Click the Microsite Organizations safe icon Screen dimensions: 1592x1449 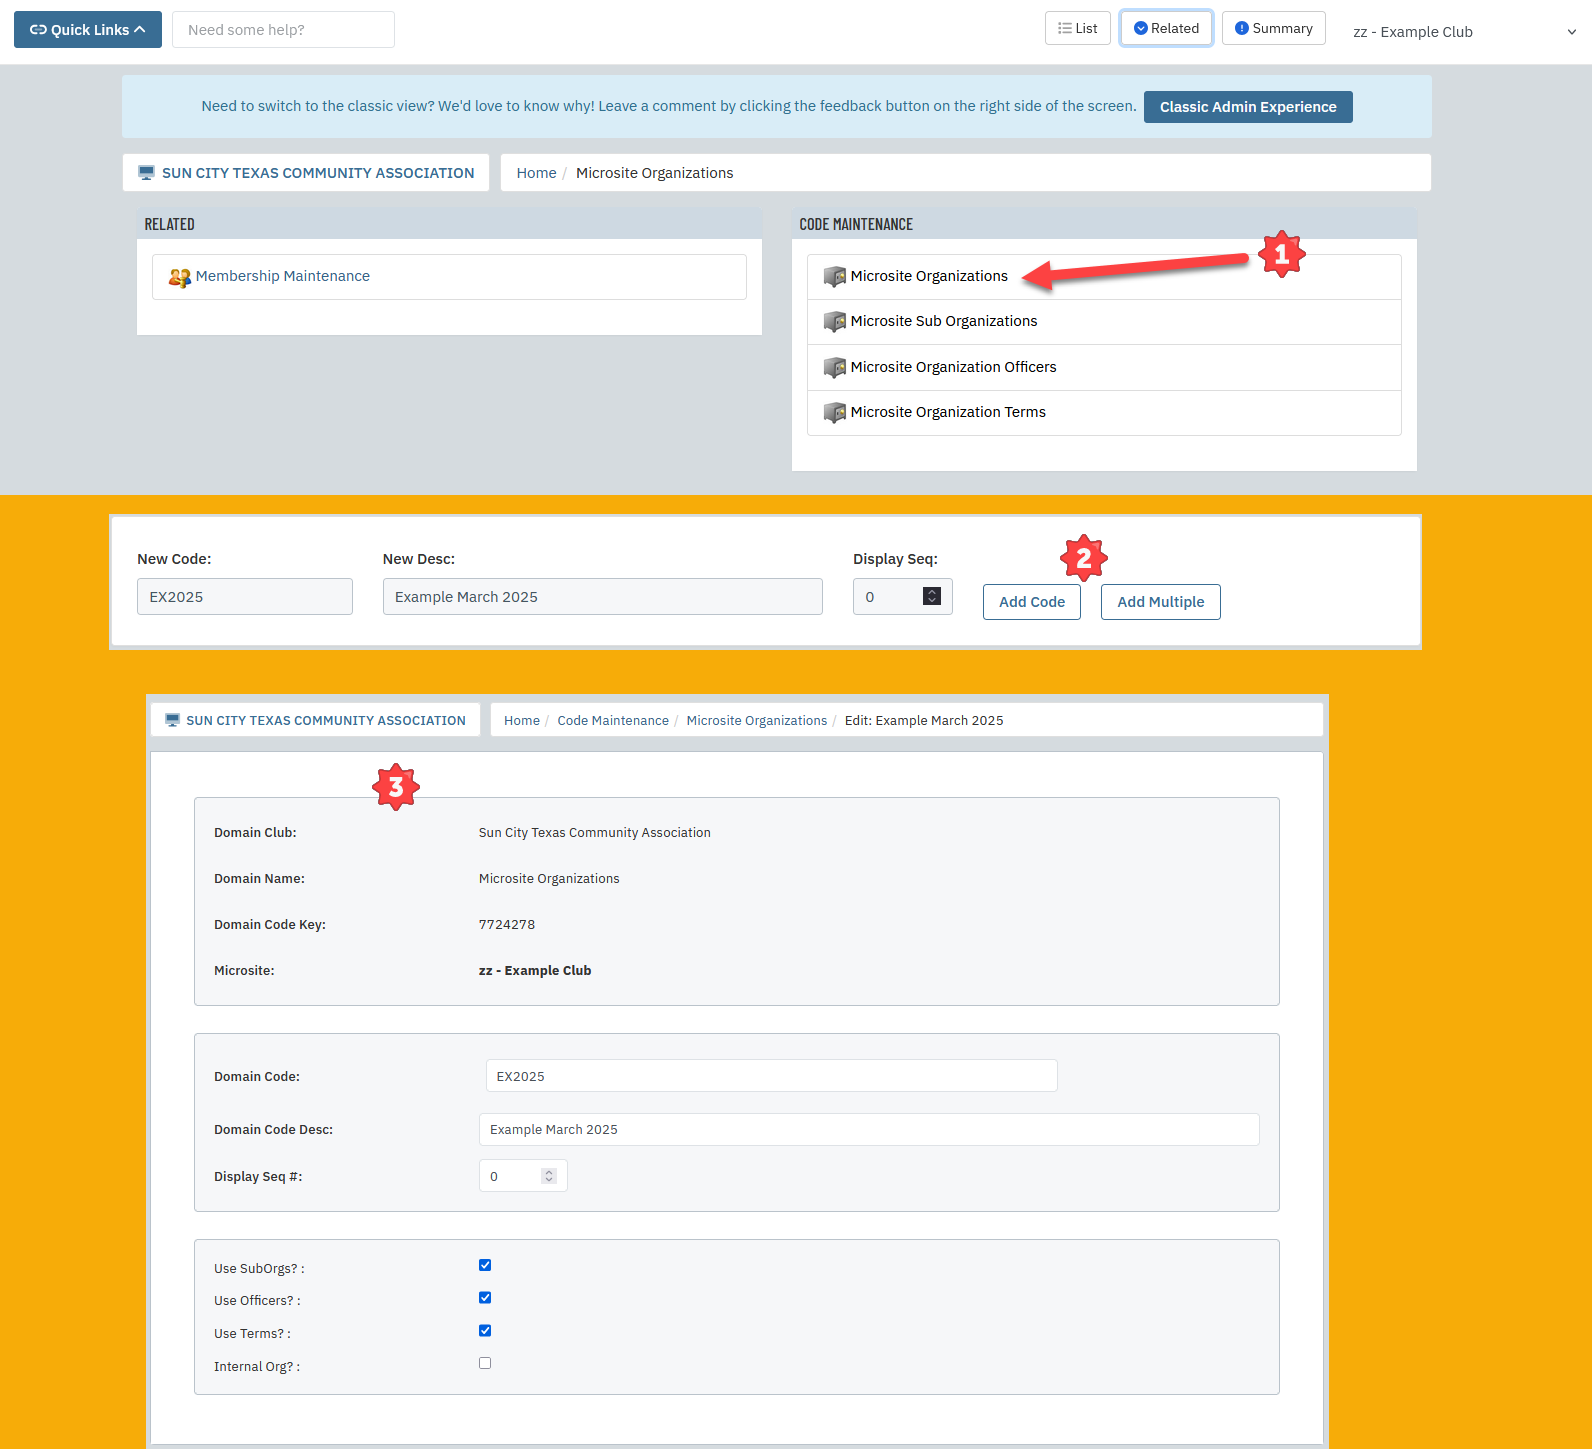(x=834, y=277)
